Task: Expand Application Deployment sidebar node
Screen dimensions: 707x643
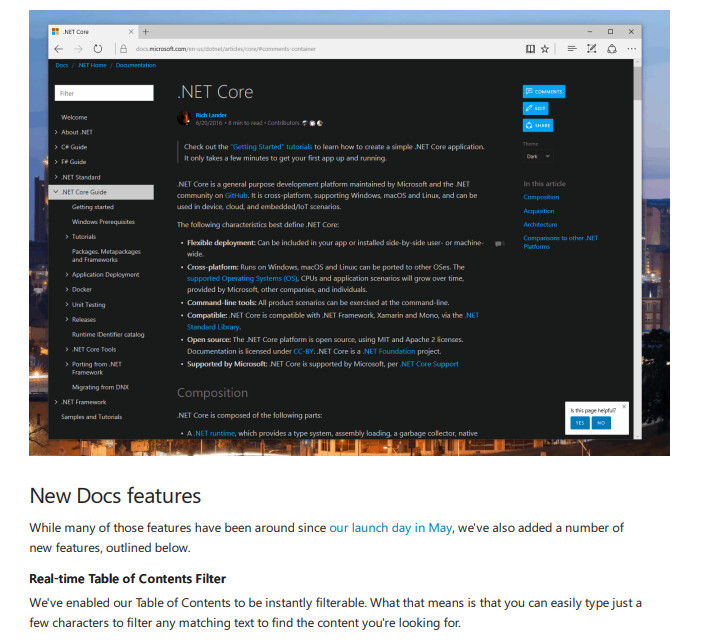Action: click(67, 275)
